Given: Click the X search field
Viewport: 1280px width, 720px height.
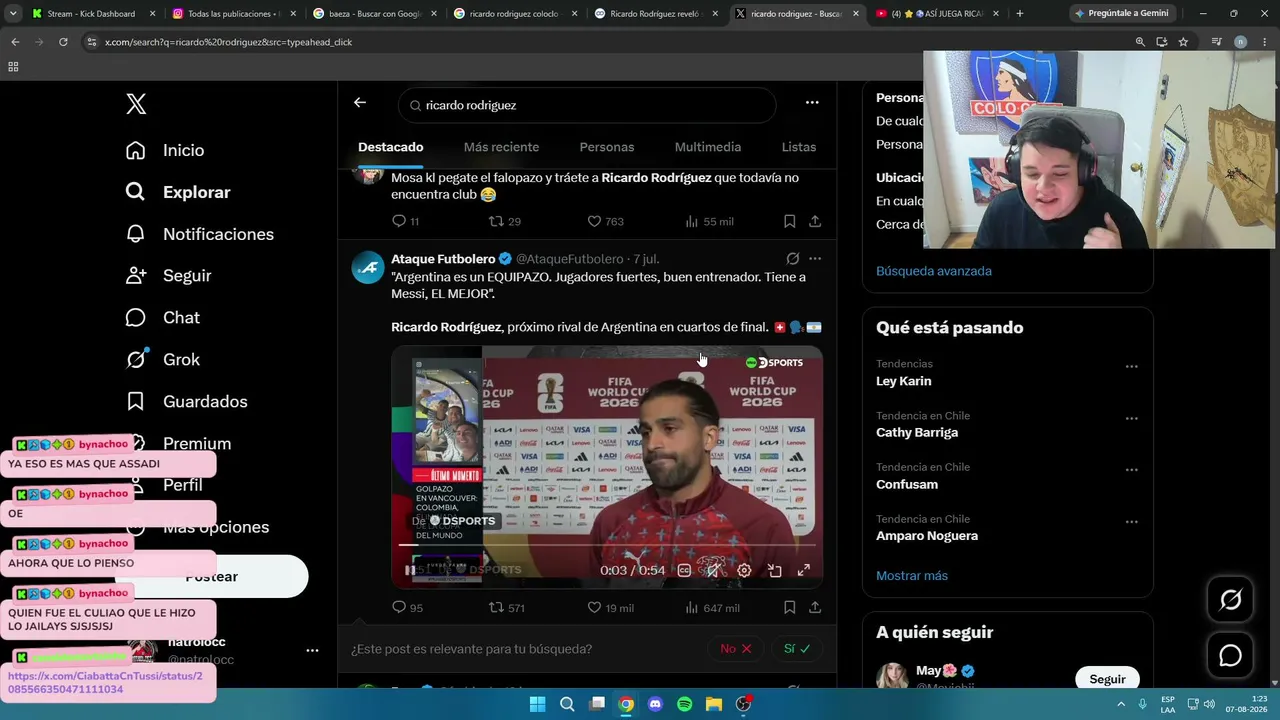Looking at the screenshot, I should click(587, 105).
